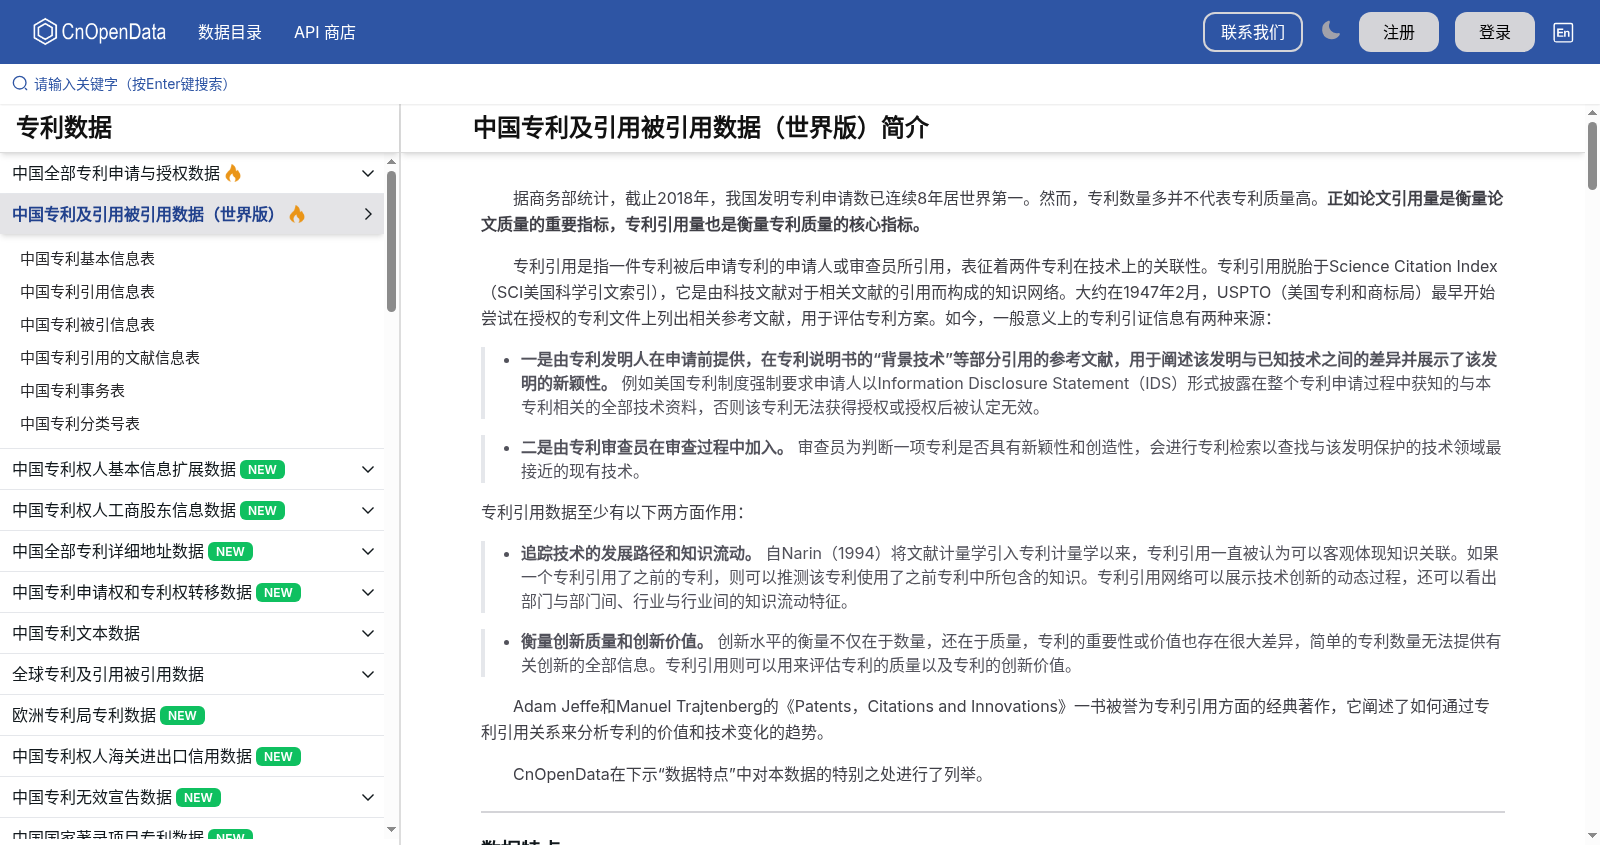
Task: Expand 全球专利及引用被引用数据 chevron
Action: click(x=368, y=675)
